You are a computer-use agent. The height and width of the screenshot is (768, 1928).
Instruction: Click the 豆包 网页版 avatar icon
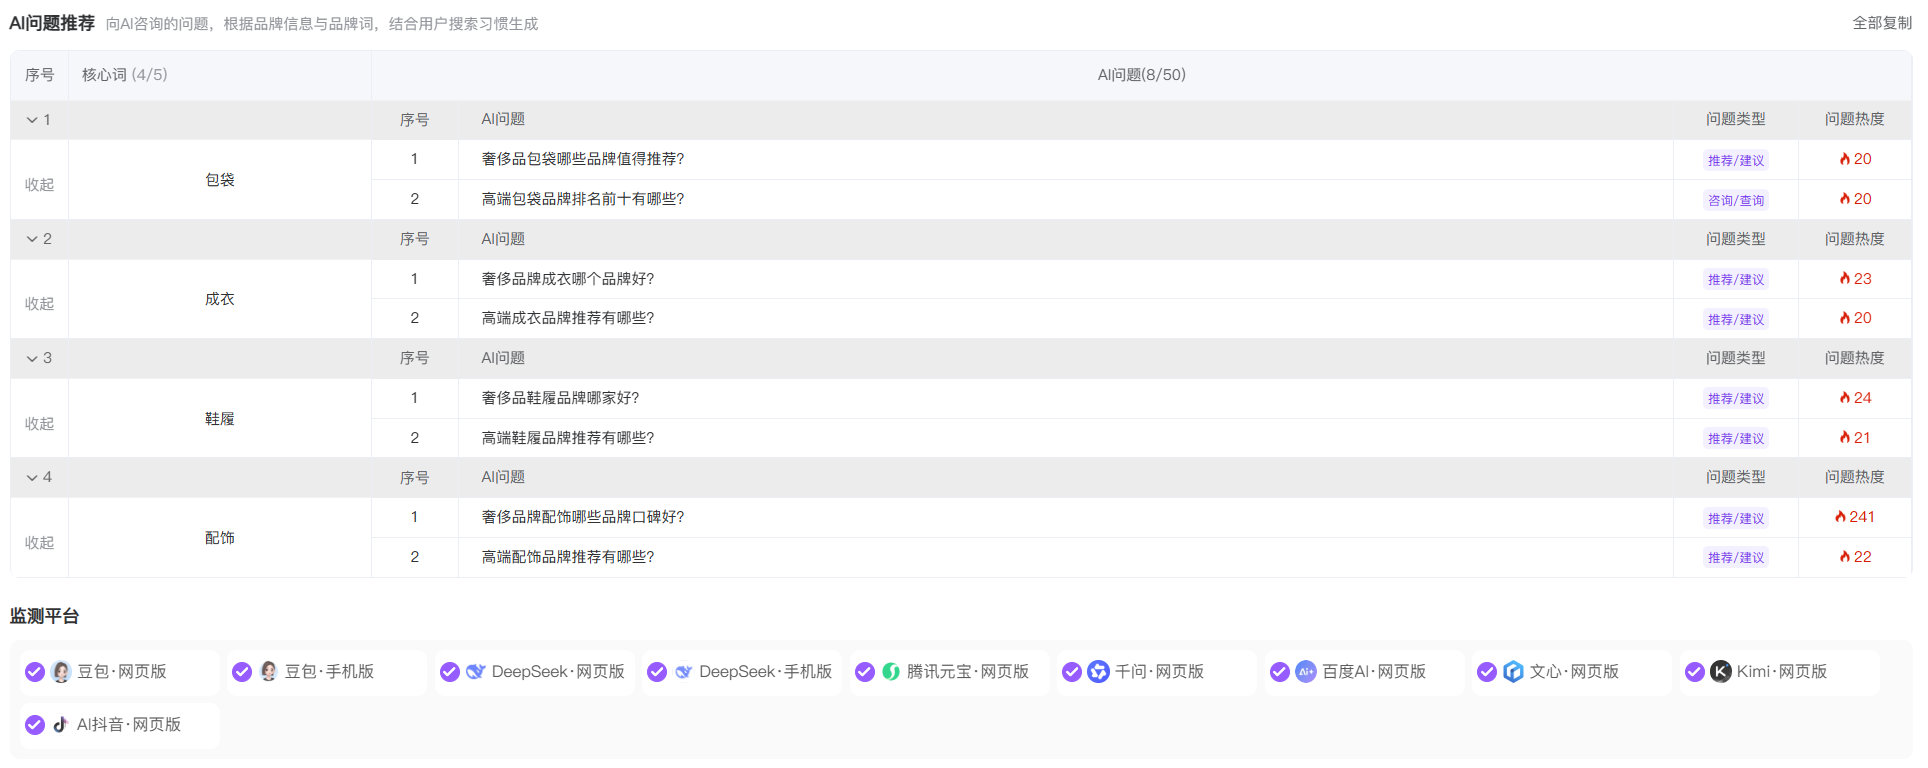61,672
